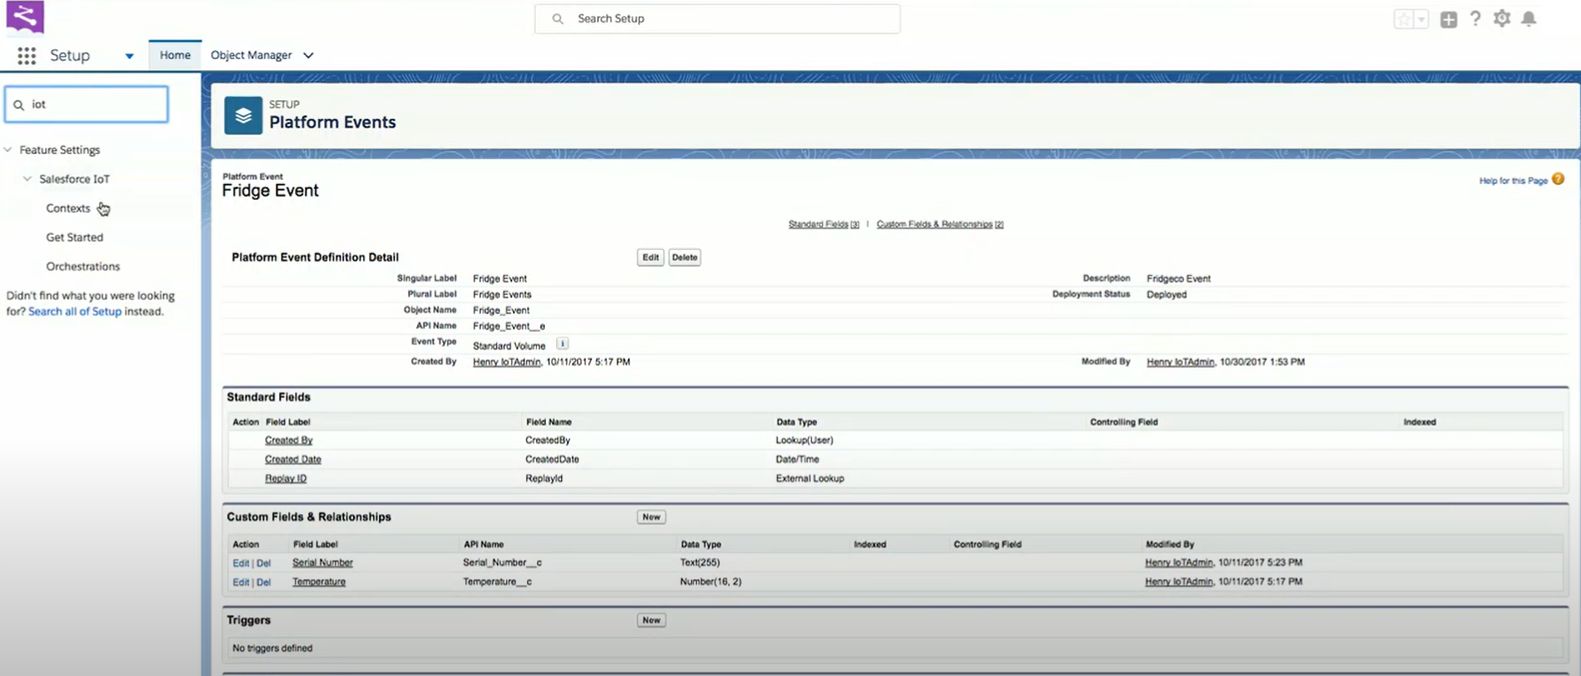Open Help for this Page link

1513,181
